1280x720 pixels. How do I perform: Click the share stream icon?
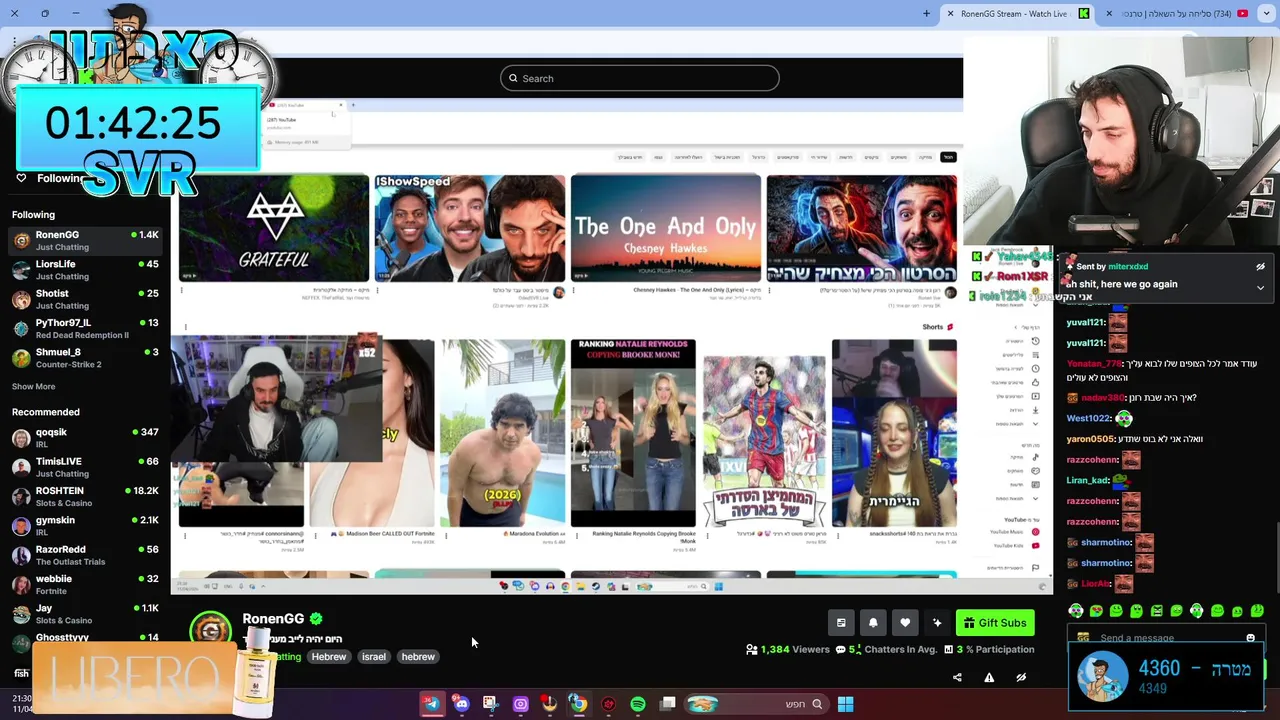[957, 677]
